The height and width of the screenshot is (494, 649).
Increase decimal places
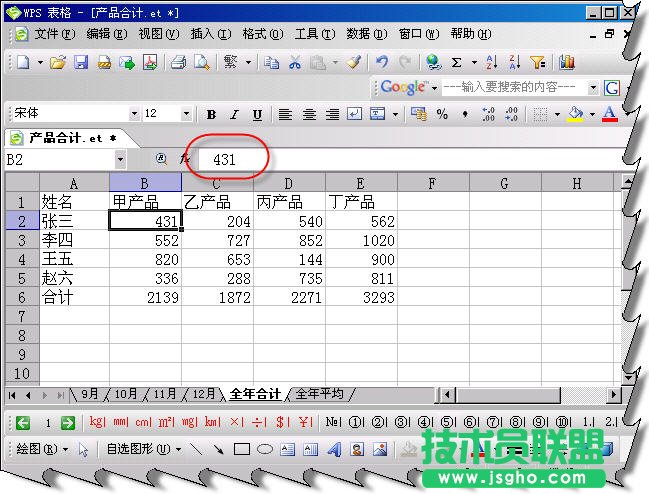tap(488, 114)
